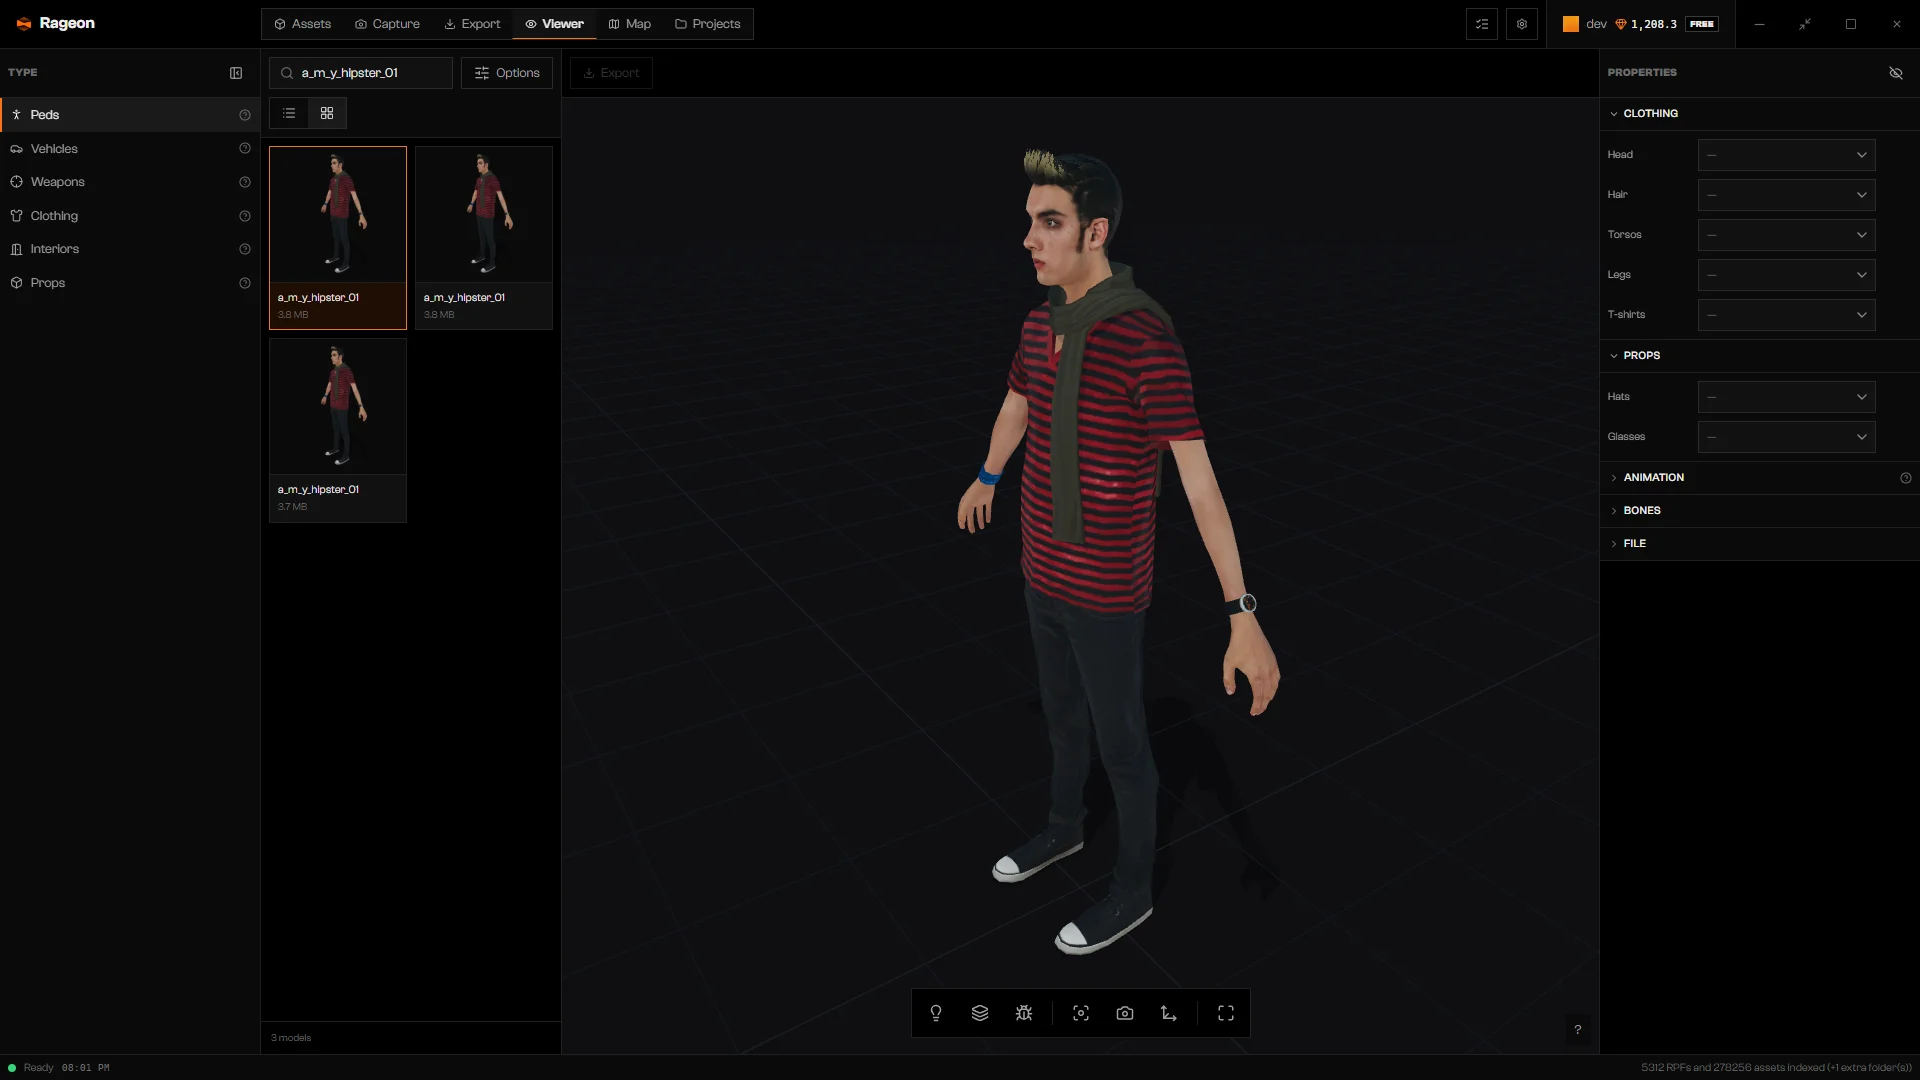Click the focus target icon in viewer toolbar
Image resolution: width=1920 pixels, height=1080 pixels.
click(x=1081, y=1013)
